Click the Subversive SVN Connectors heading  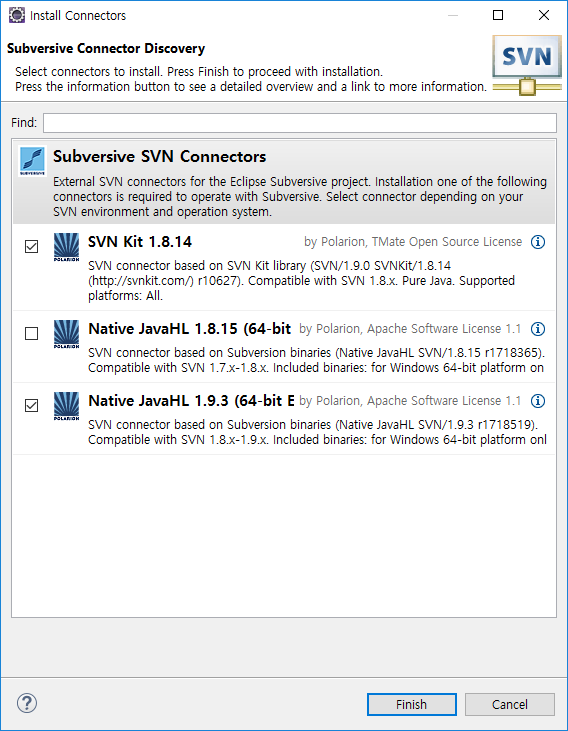(x=159, y=157)
